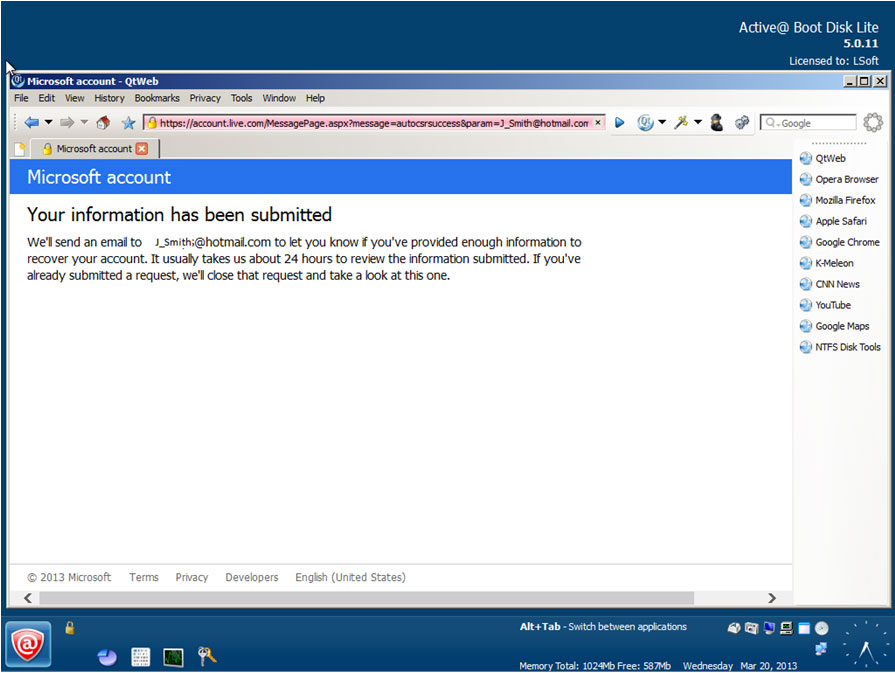
Task: Close the Microsoft account tab
Action: [x=142, y=148]
